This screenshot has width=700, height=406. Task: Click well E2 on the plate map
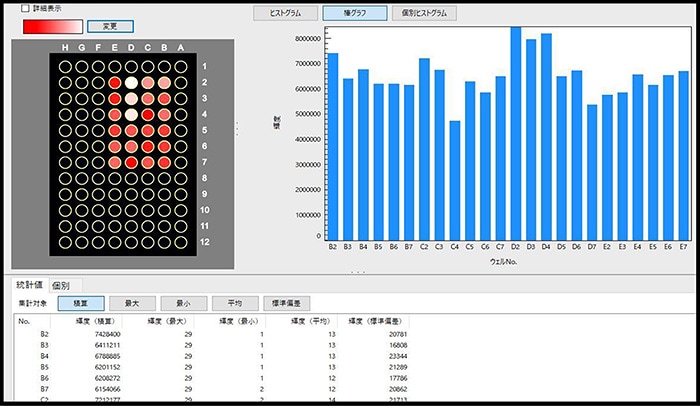click(x=115, y=83)
